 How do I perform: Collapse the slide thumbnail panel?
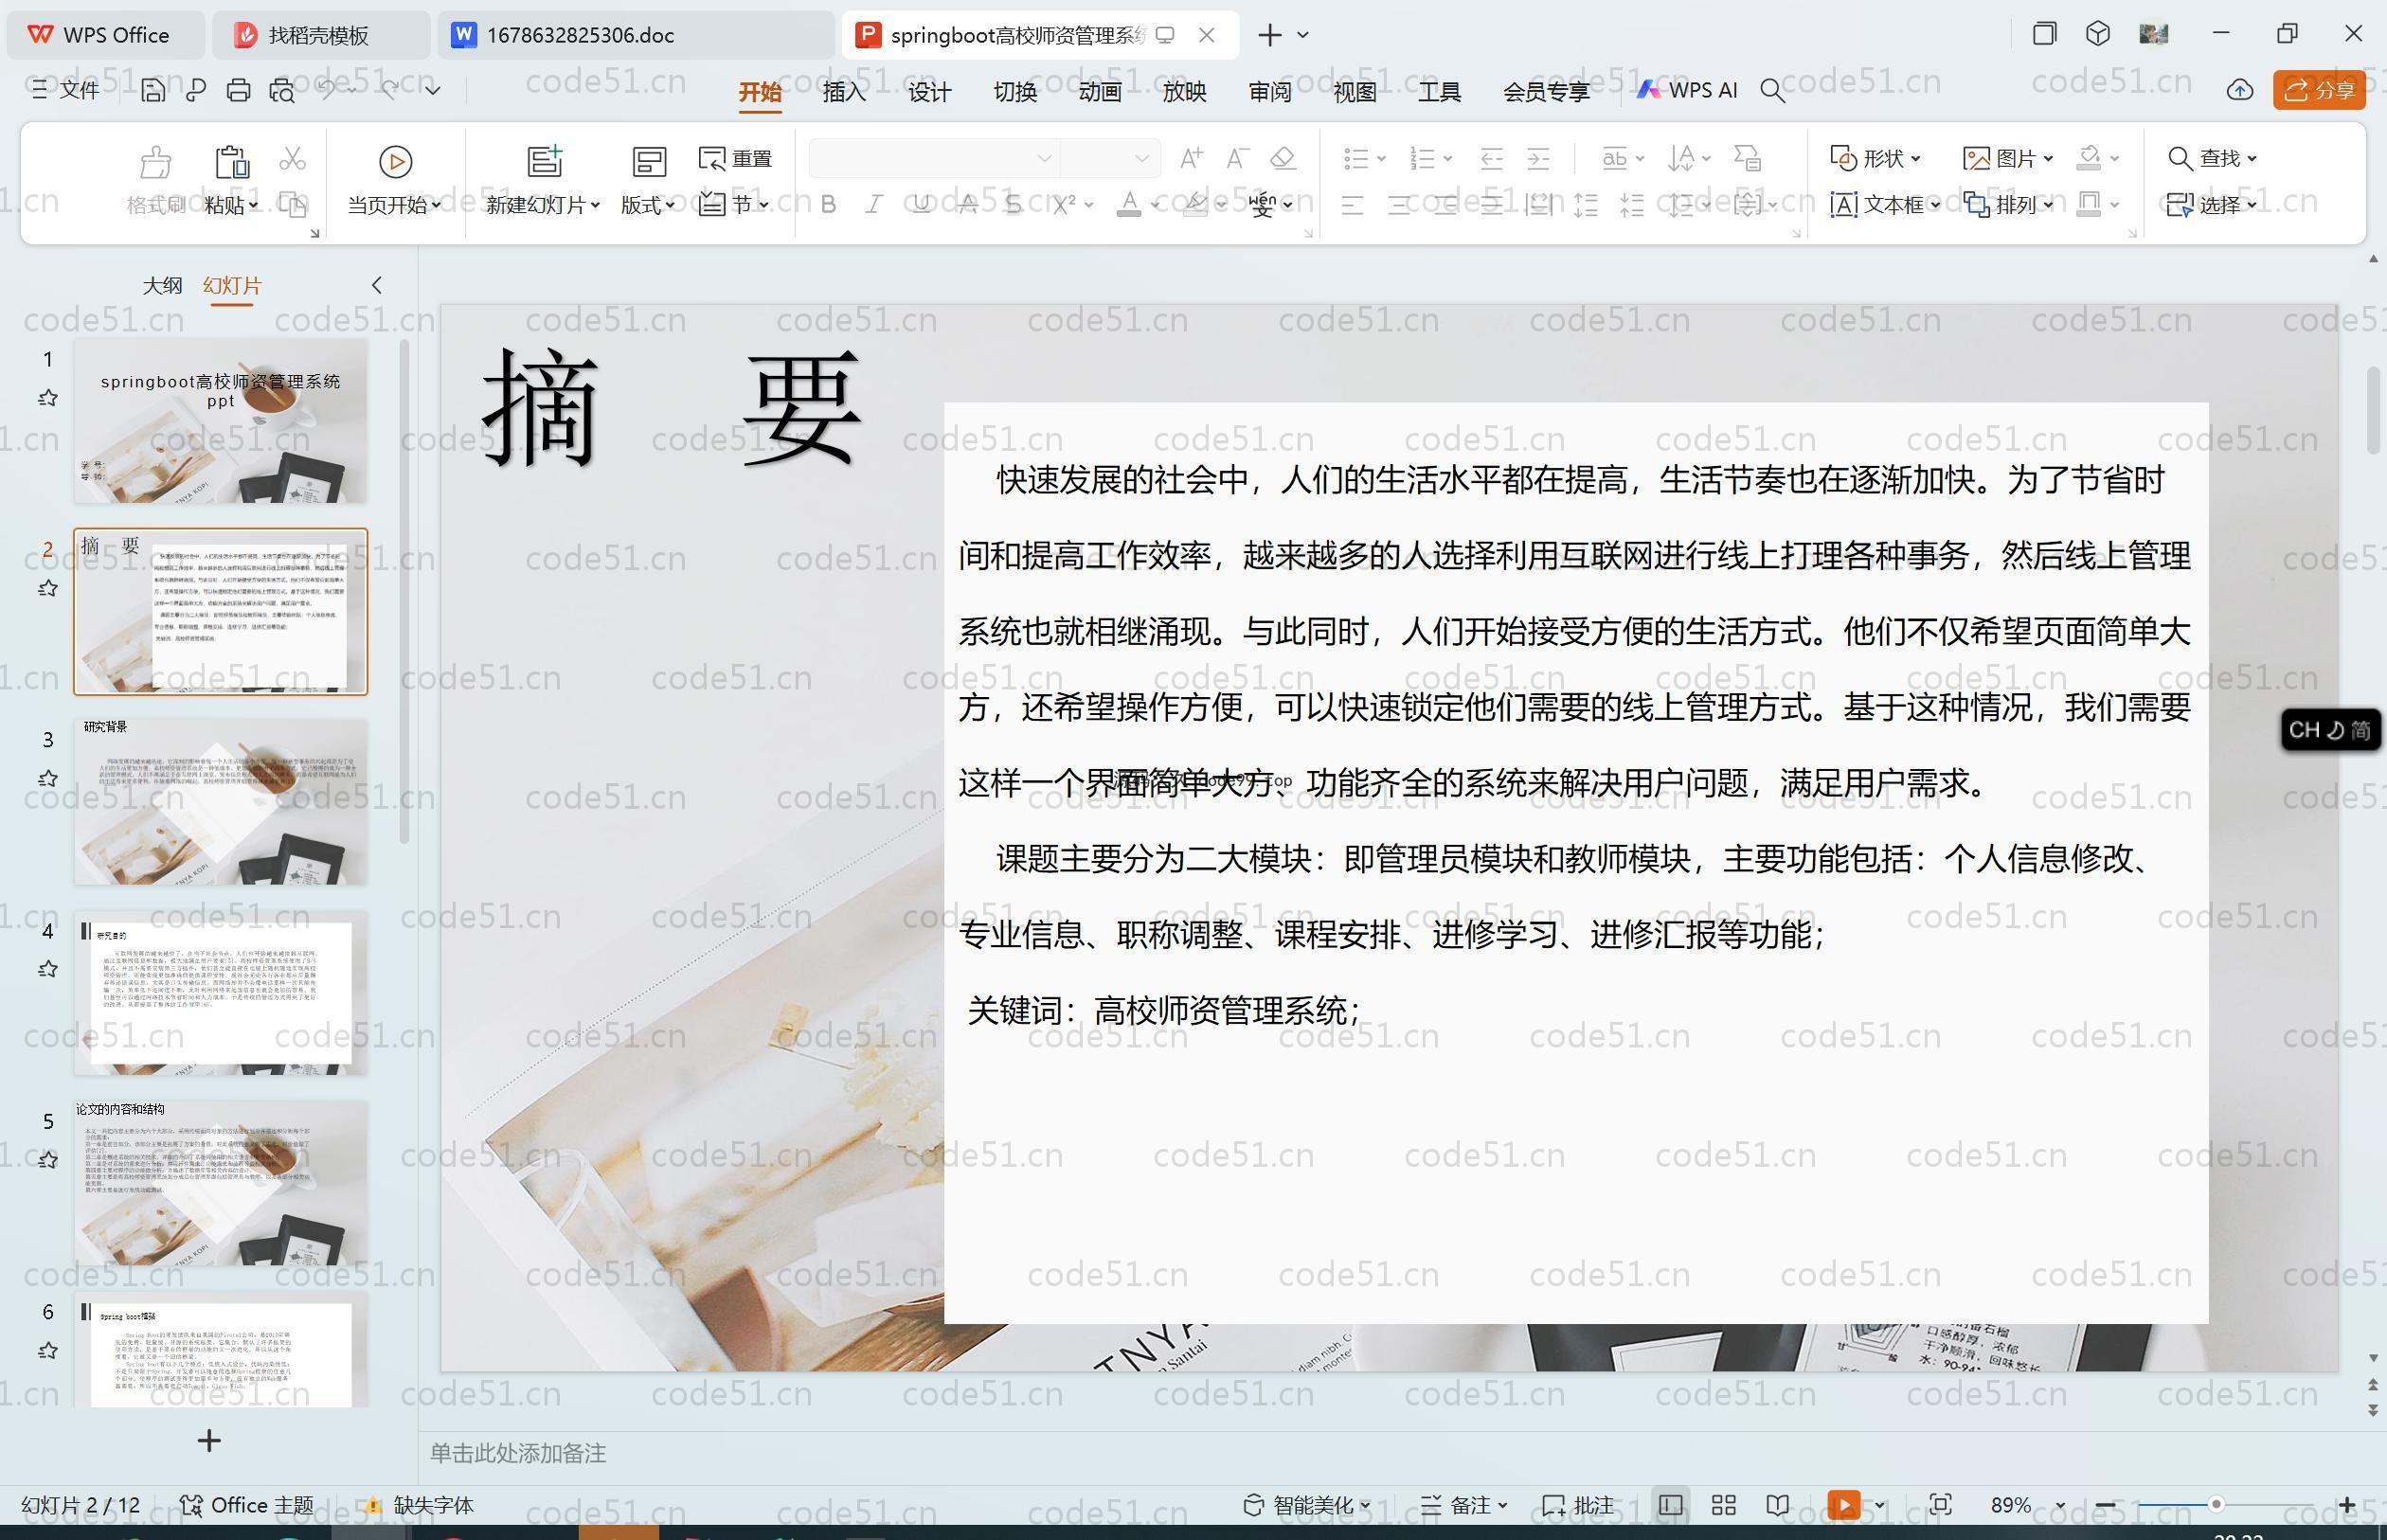[x=377, y=285]
